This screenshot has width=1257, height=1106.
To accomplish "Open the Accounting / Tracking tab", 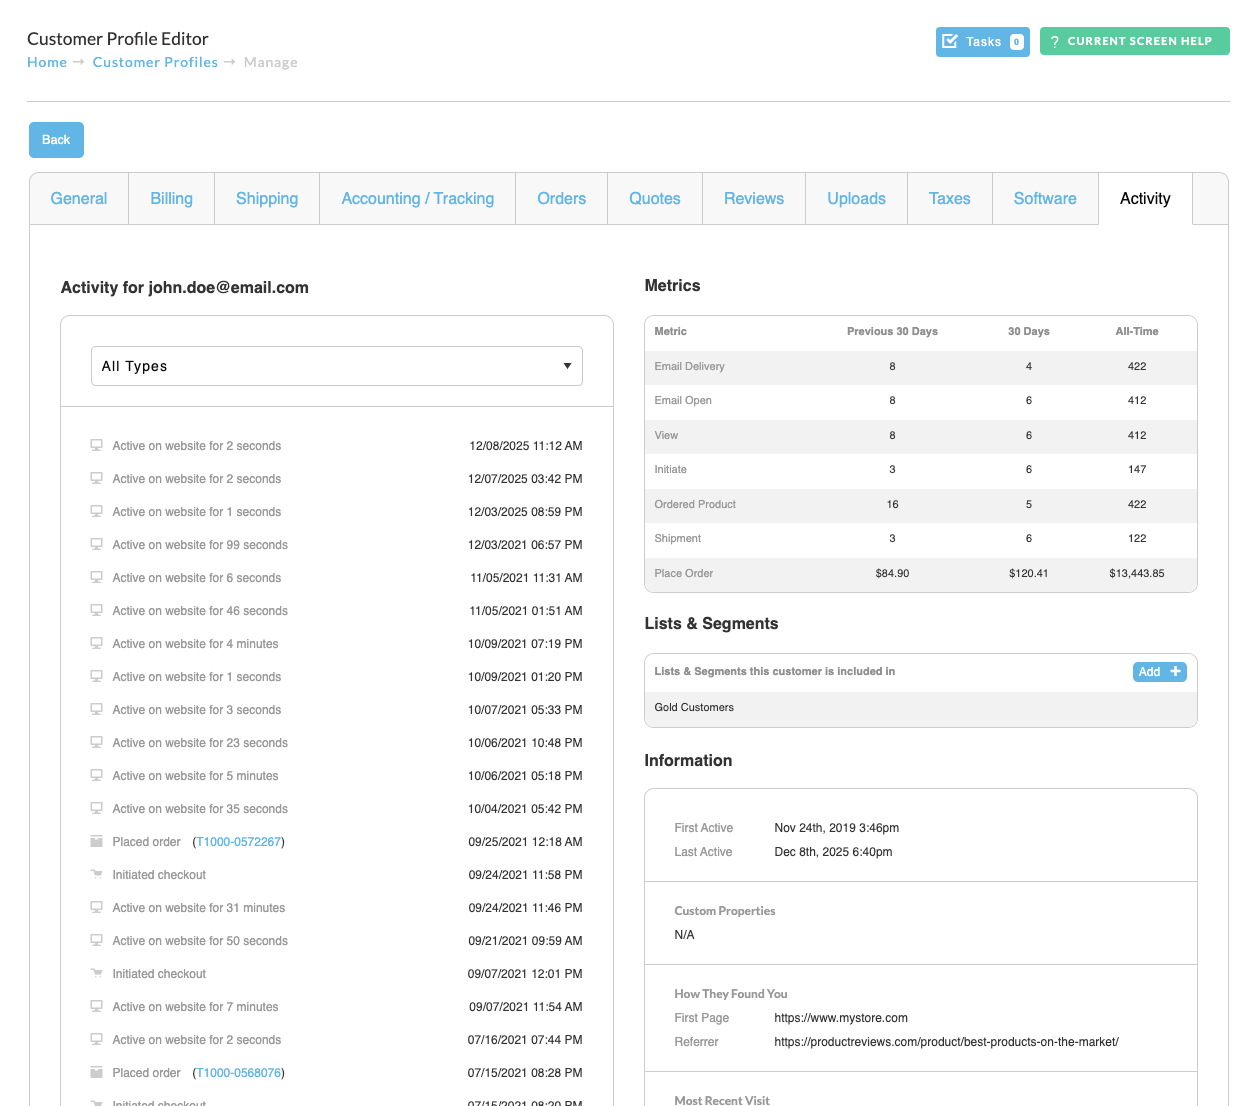I will (x=418, y=198).
